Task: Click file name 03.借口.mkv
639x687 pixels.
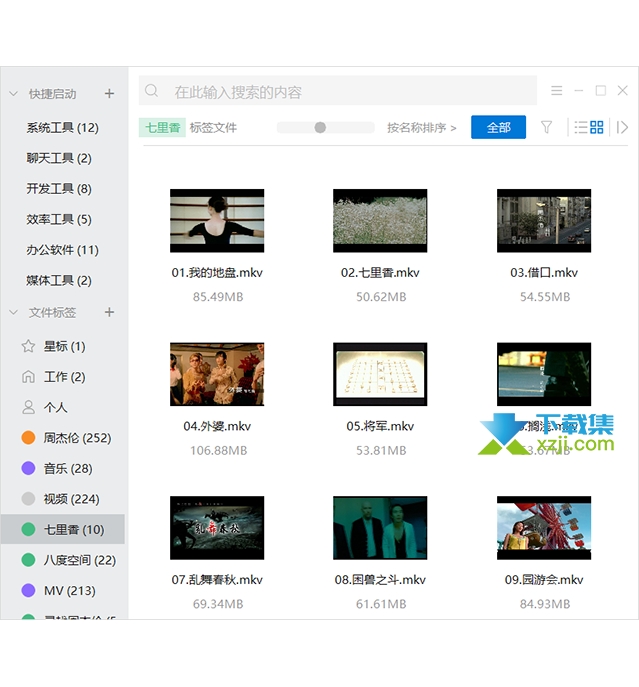Action: click(544, 273)
